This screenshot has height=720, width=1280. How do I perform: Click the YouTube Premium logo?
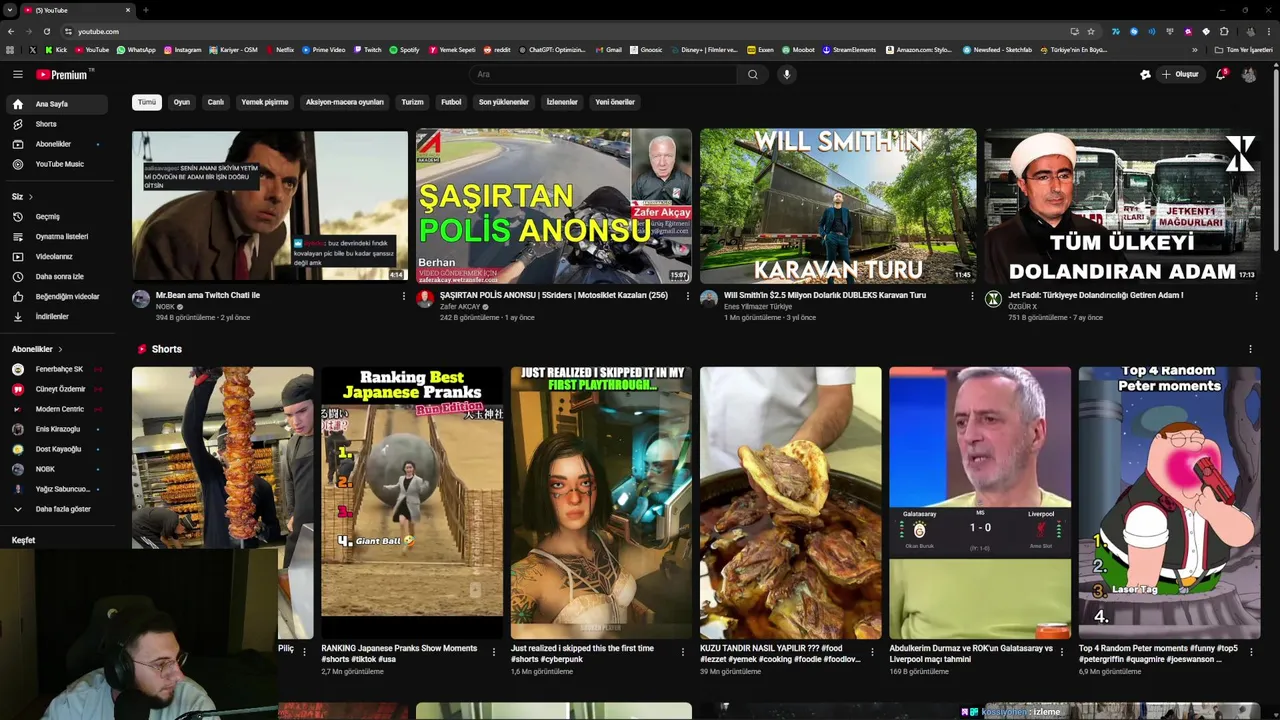tap(64, 74)
